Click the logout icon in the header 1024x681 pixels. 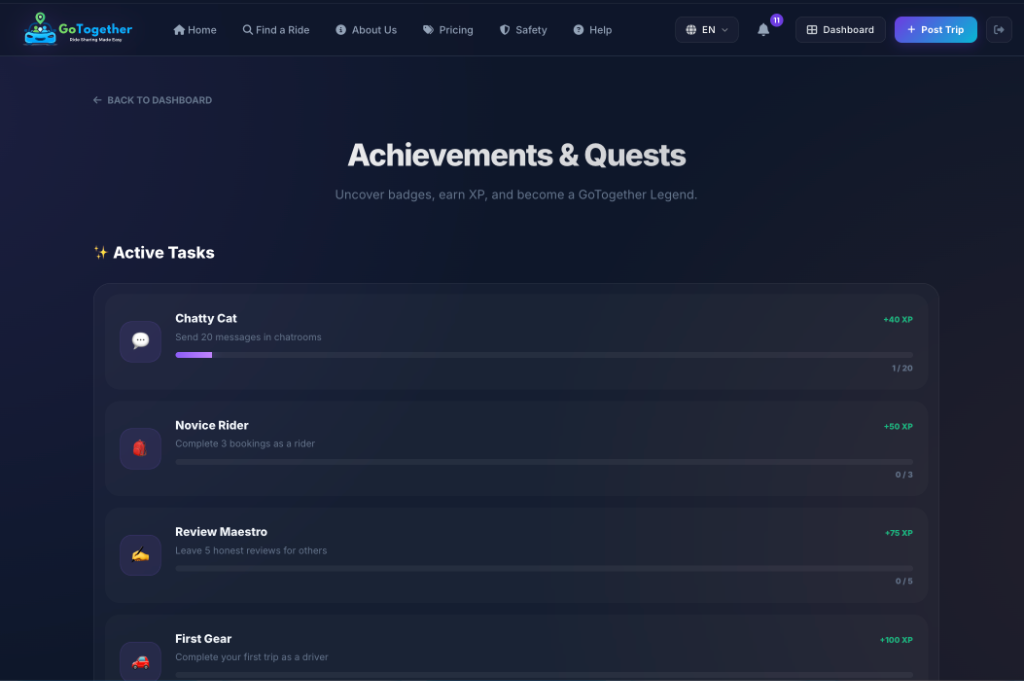point(999,30)
